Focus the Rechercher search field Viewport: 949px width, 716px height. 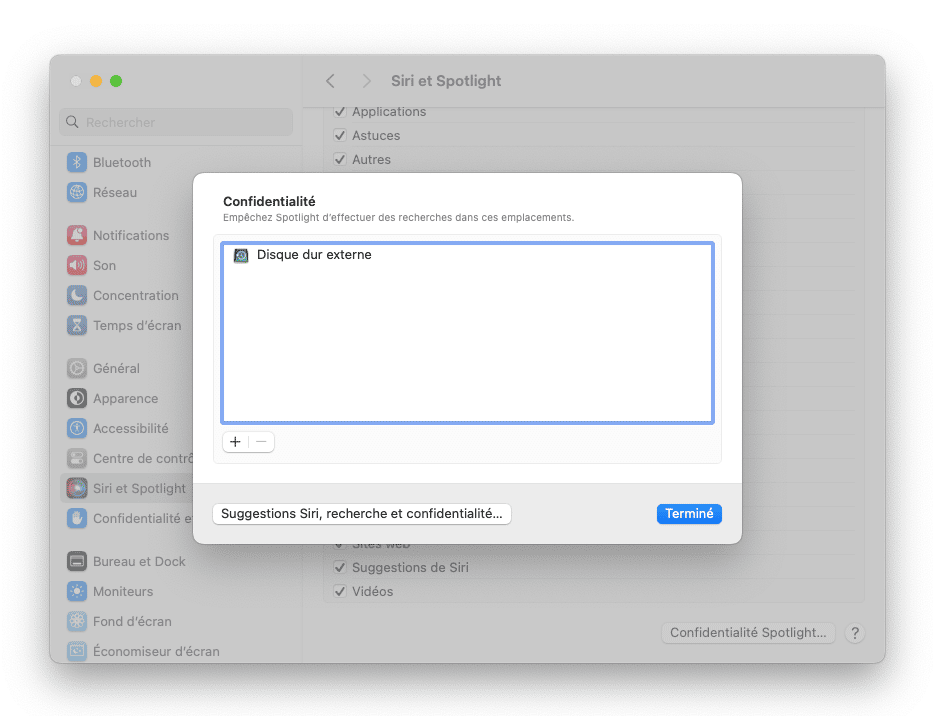(x=176, y=122)
